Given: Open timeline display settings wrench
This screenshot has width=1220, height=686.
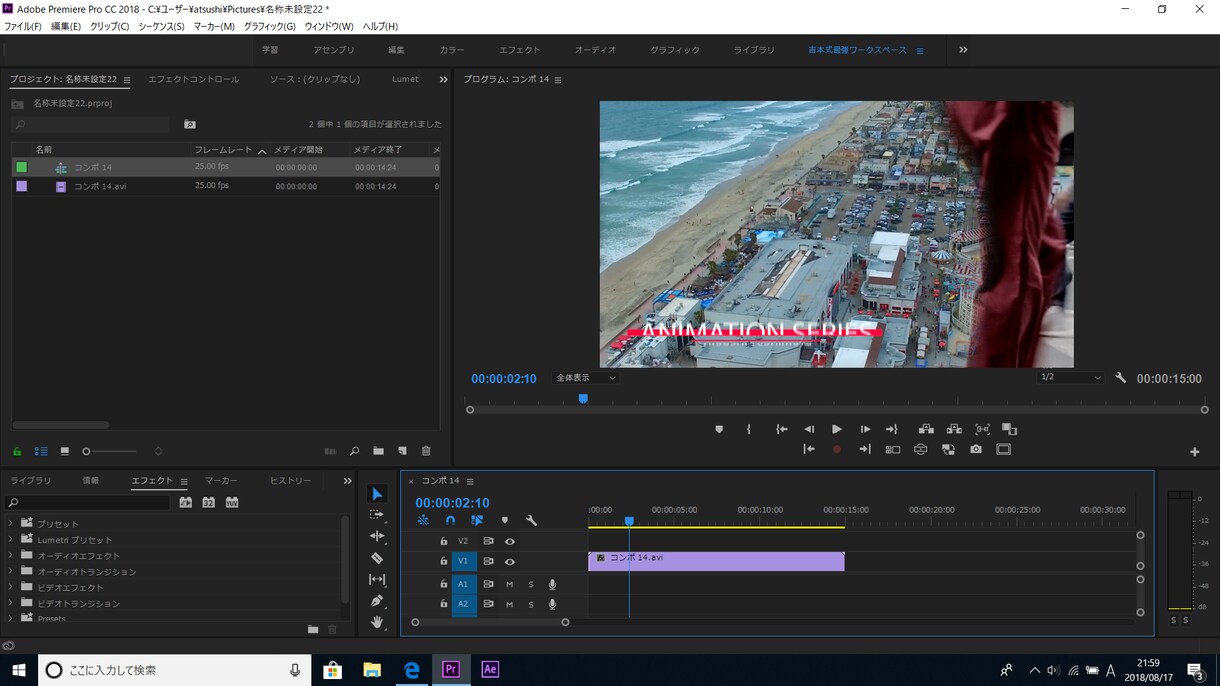Looking at the screenshot, I should [532, 521].
